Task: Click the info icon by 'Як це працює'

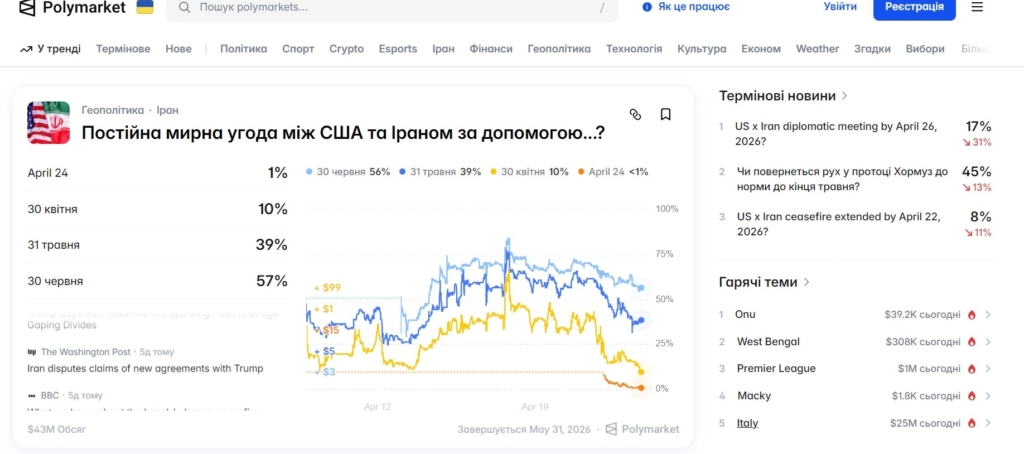Action: [645, 7]
